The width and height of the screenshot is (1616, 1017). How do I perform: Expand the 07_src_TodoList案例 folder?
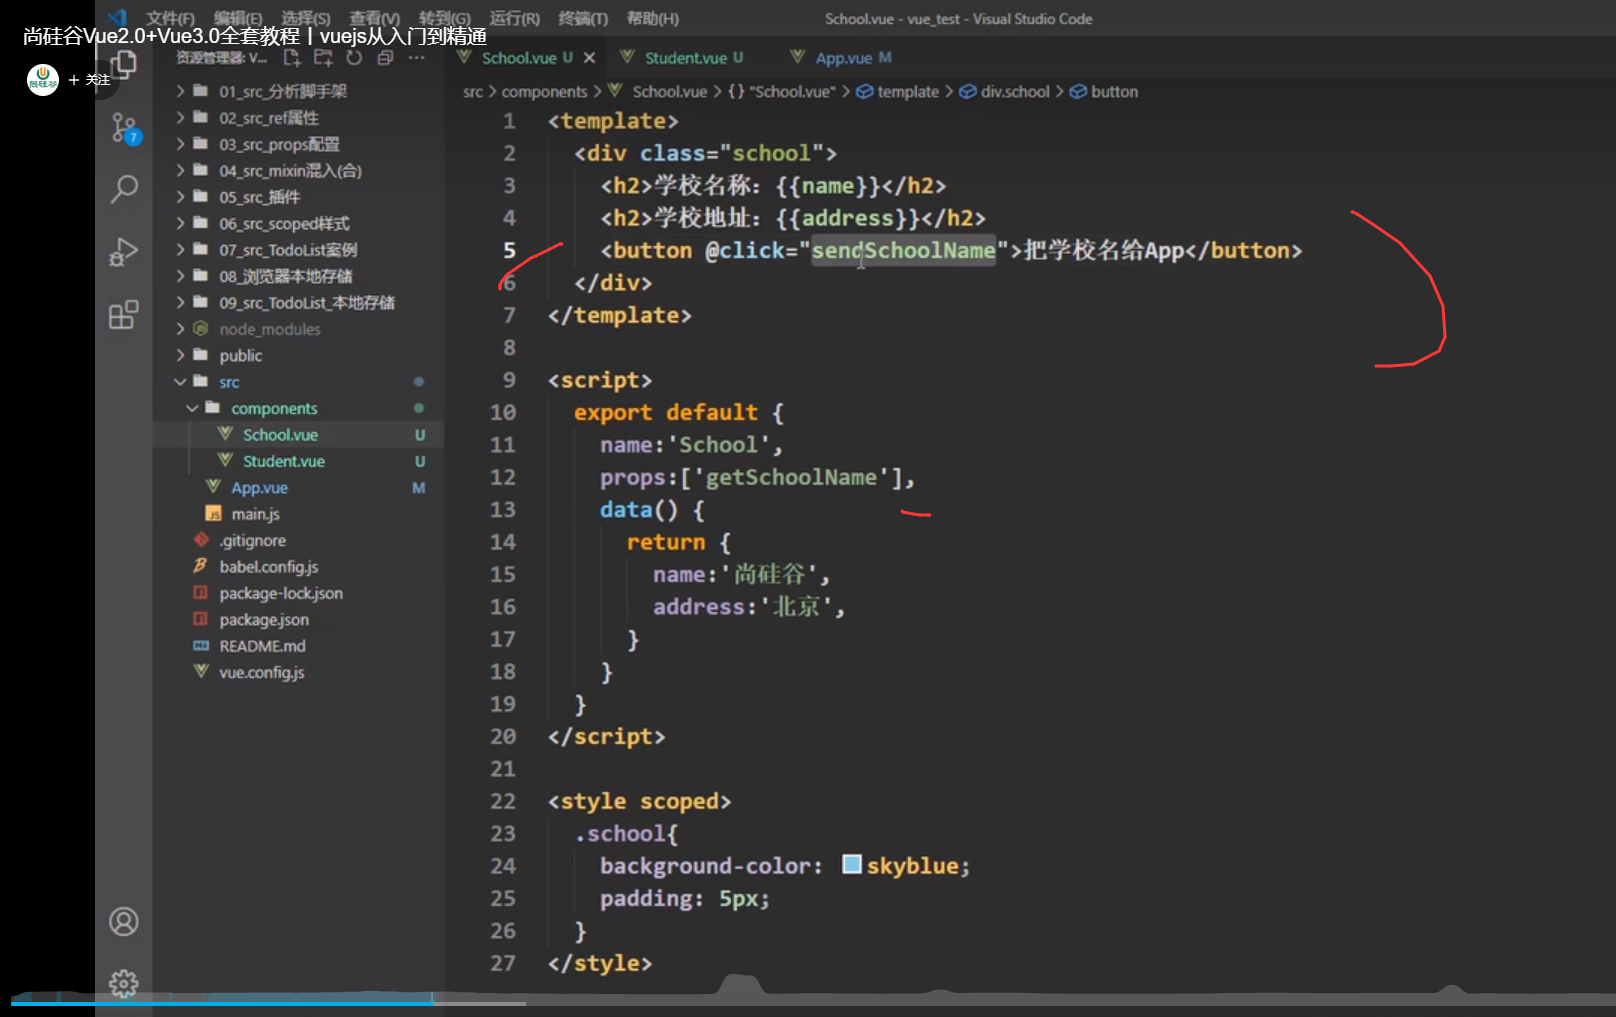tap(288, 250)
